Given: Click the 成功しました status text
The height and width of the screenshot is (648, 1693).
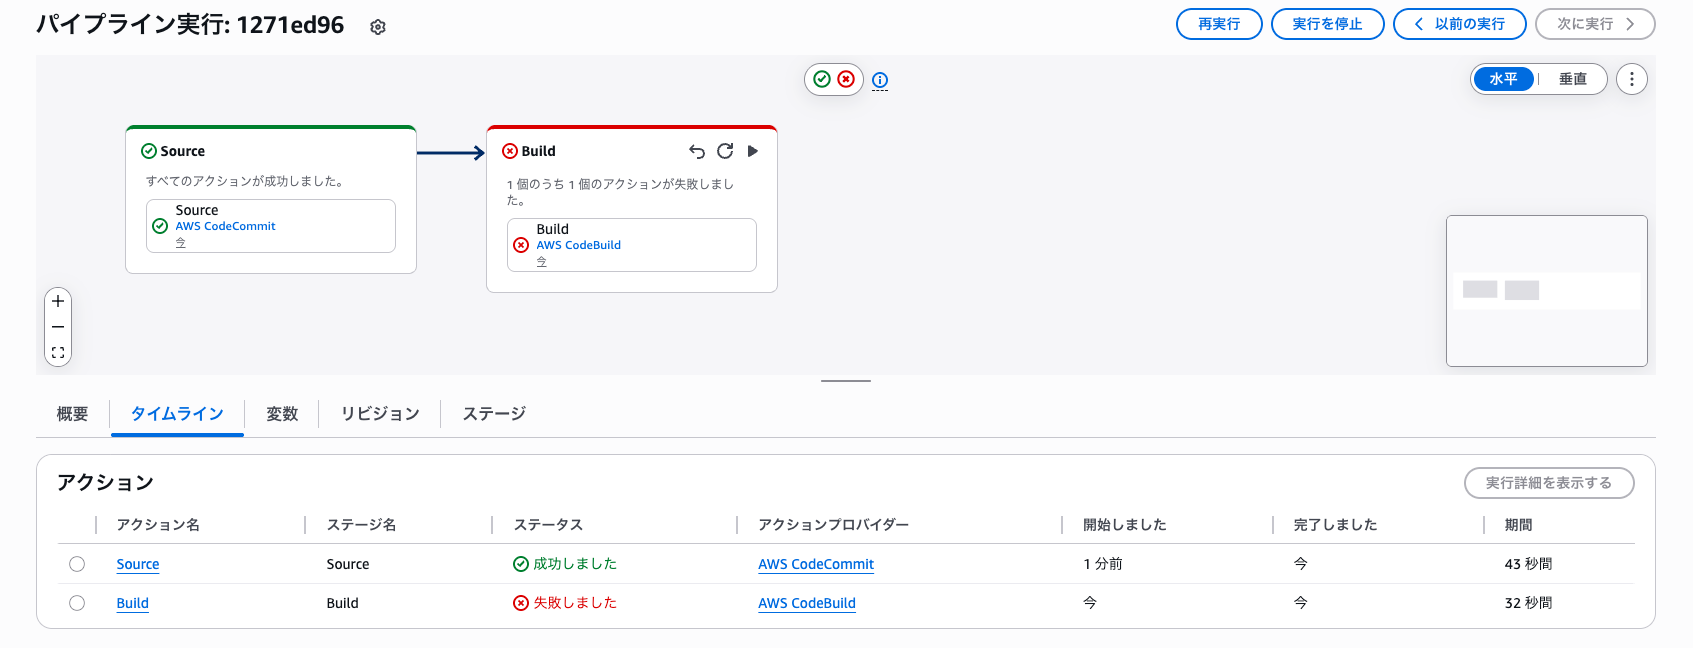Looking at the screenshot, I should coord(575,564).
